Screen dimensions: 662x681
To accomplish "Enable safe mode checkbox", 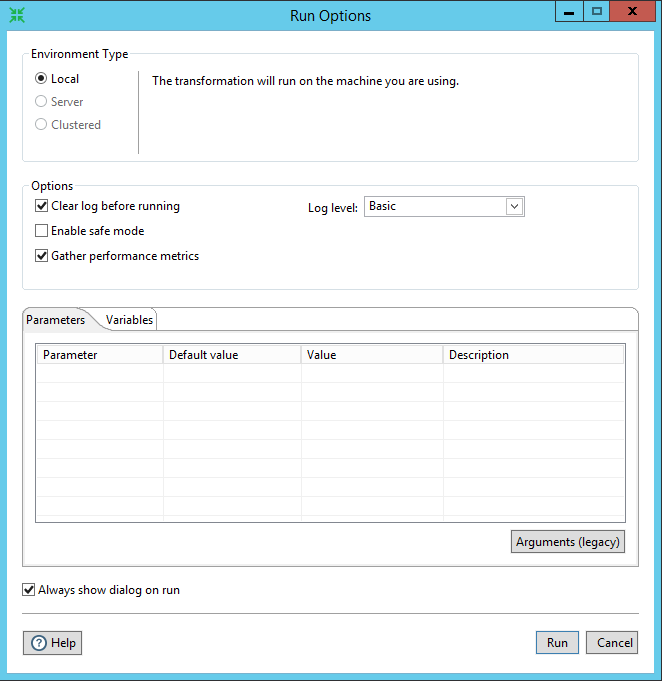I will [42, 231].
